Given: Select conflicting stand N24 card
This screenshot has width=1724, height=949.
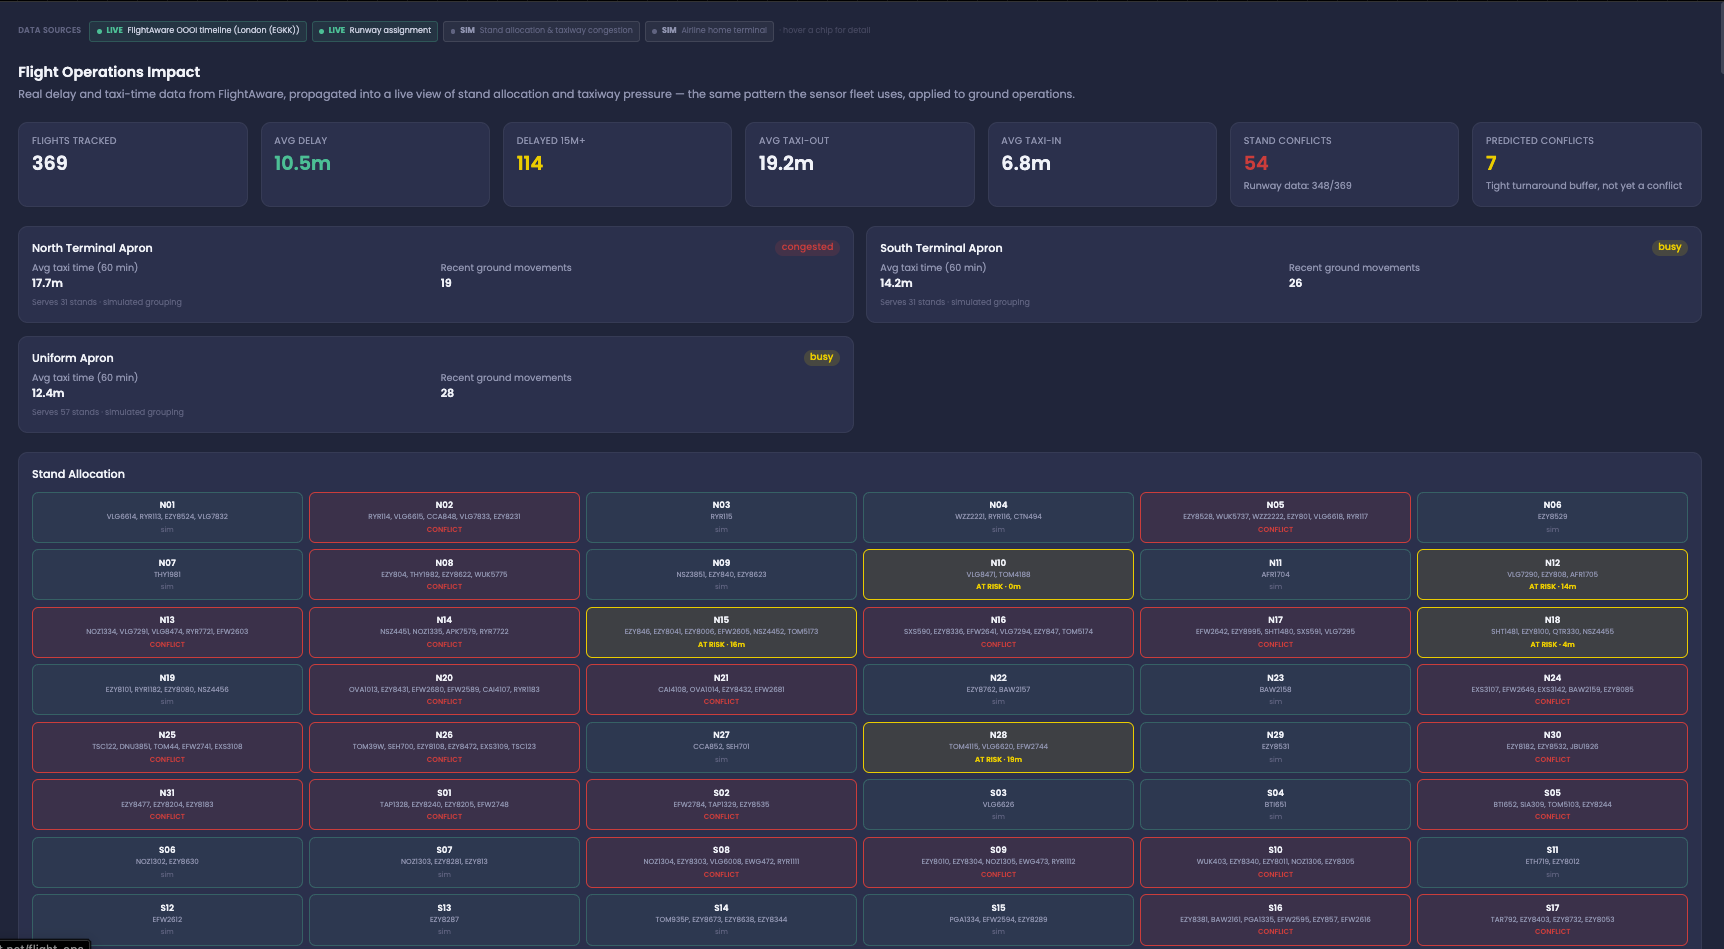Looking at the screenshot, I should (x=1552, y=690).
